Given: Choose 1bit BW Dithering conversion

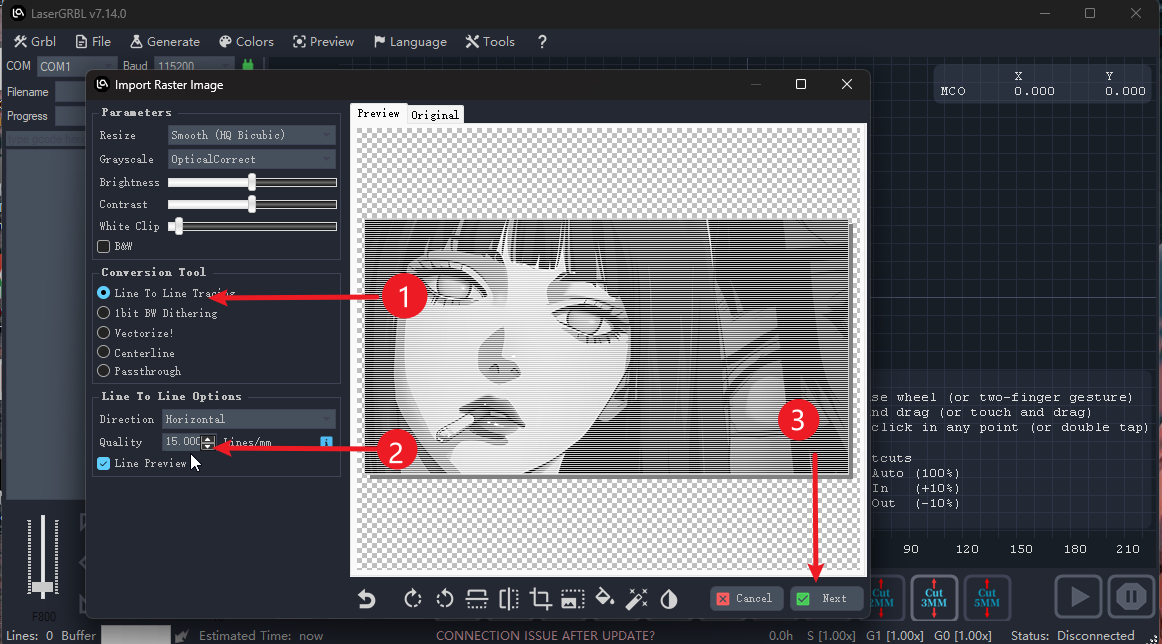Looking at the screenshot, I should tap(104, 313).
